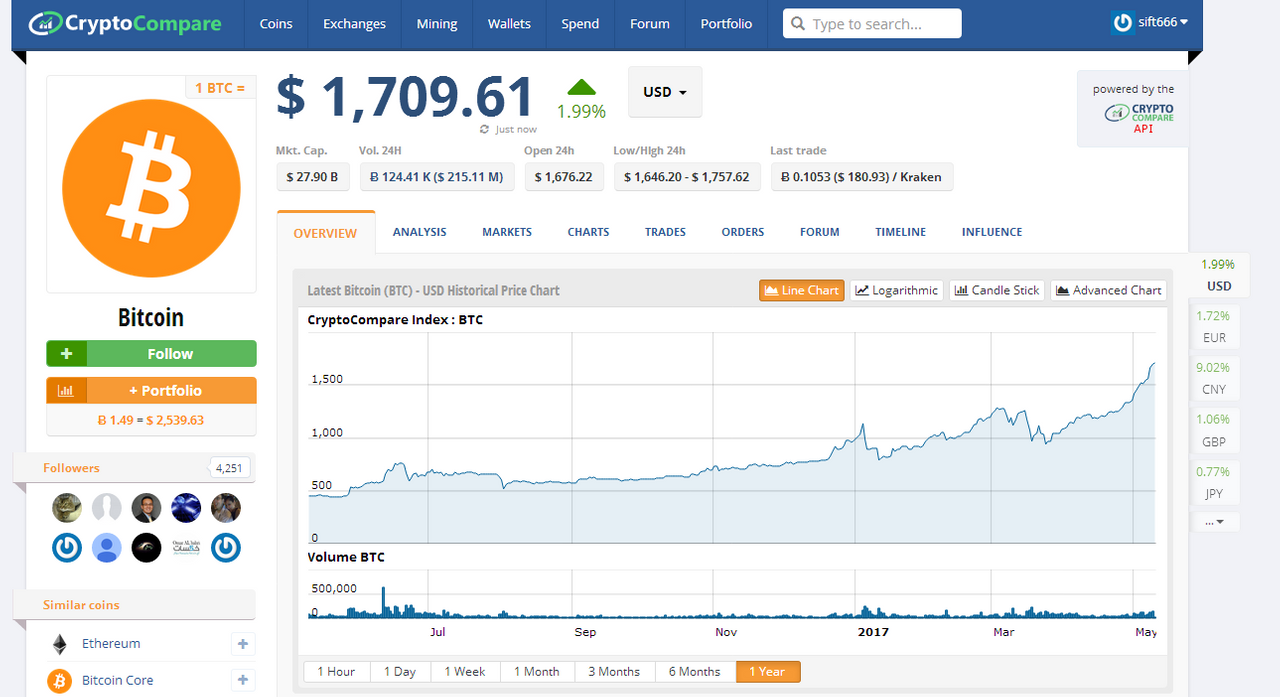Click the portfolio value $ 2,539.63
The height and width of the screenshot is (697, 1280).
click(x=175, y=420)
